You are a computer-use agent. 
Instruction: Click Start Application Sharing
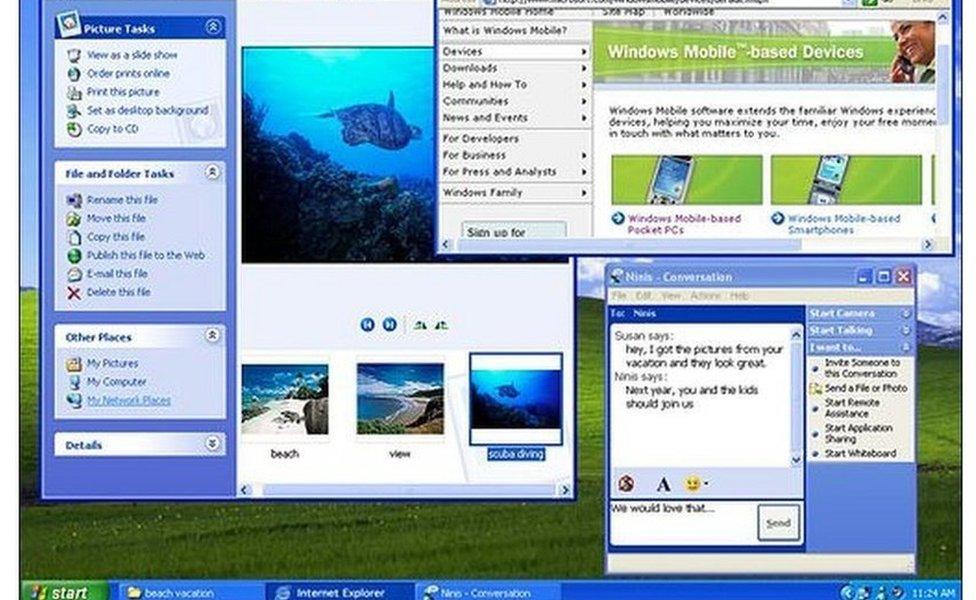point(858,434)
